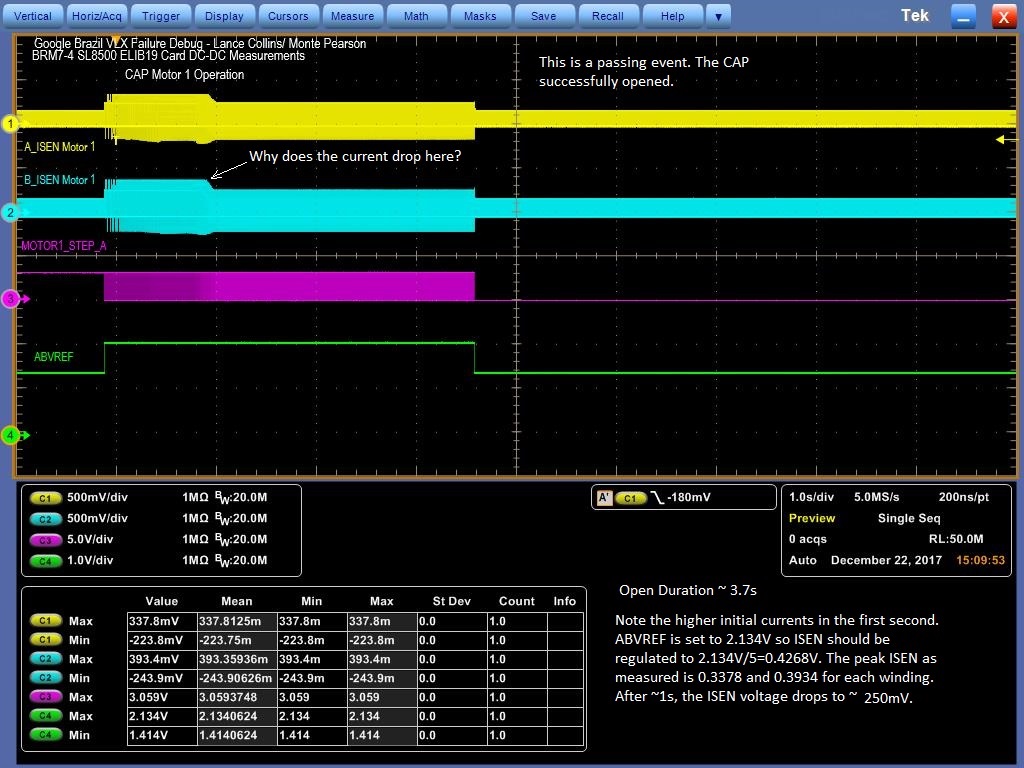Click the channel 1 yellow ground marker

click(x=11, y=124)
